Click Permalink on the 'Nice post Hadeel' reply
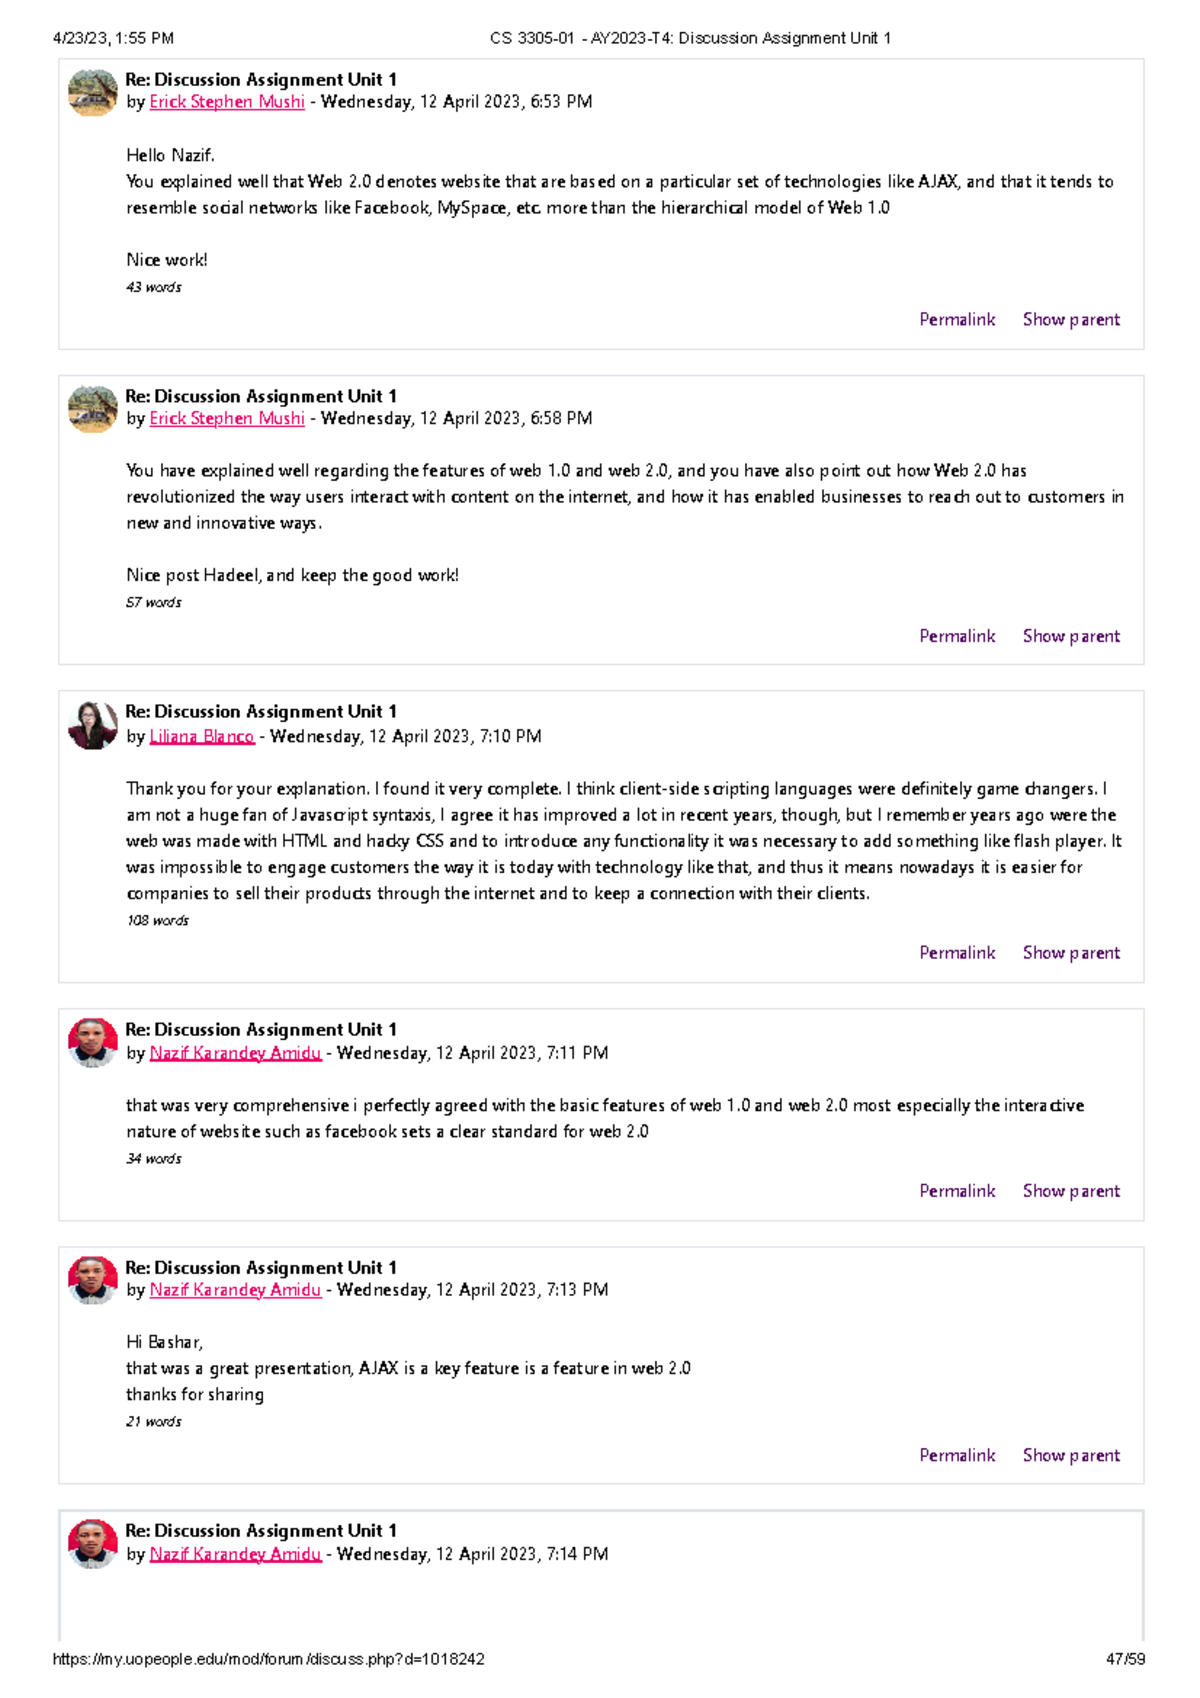The height and width of the screenshot is (1698, 1200). coord(957,637)
